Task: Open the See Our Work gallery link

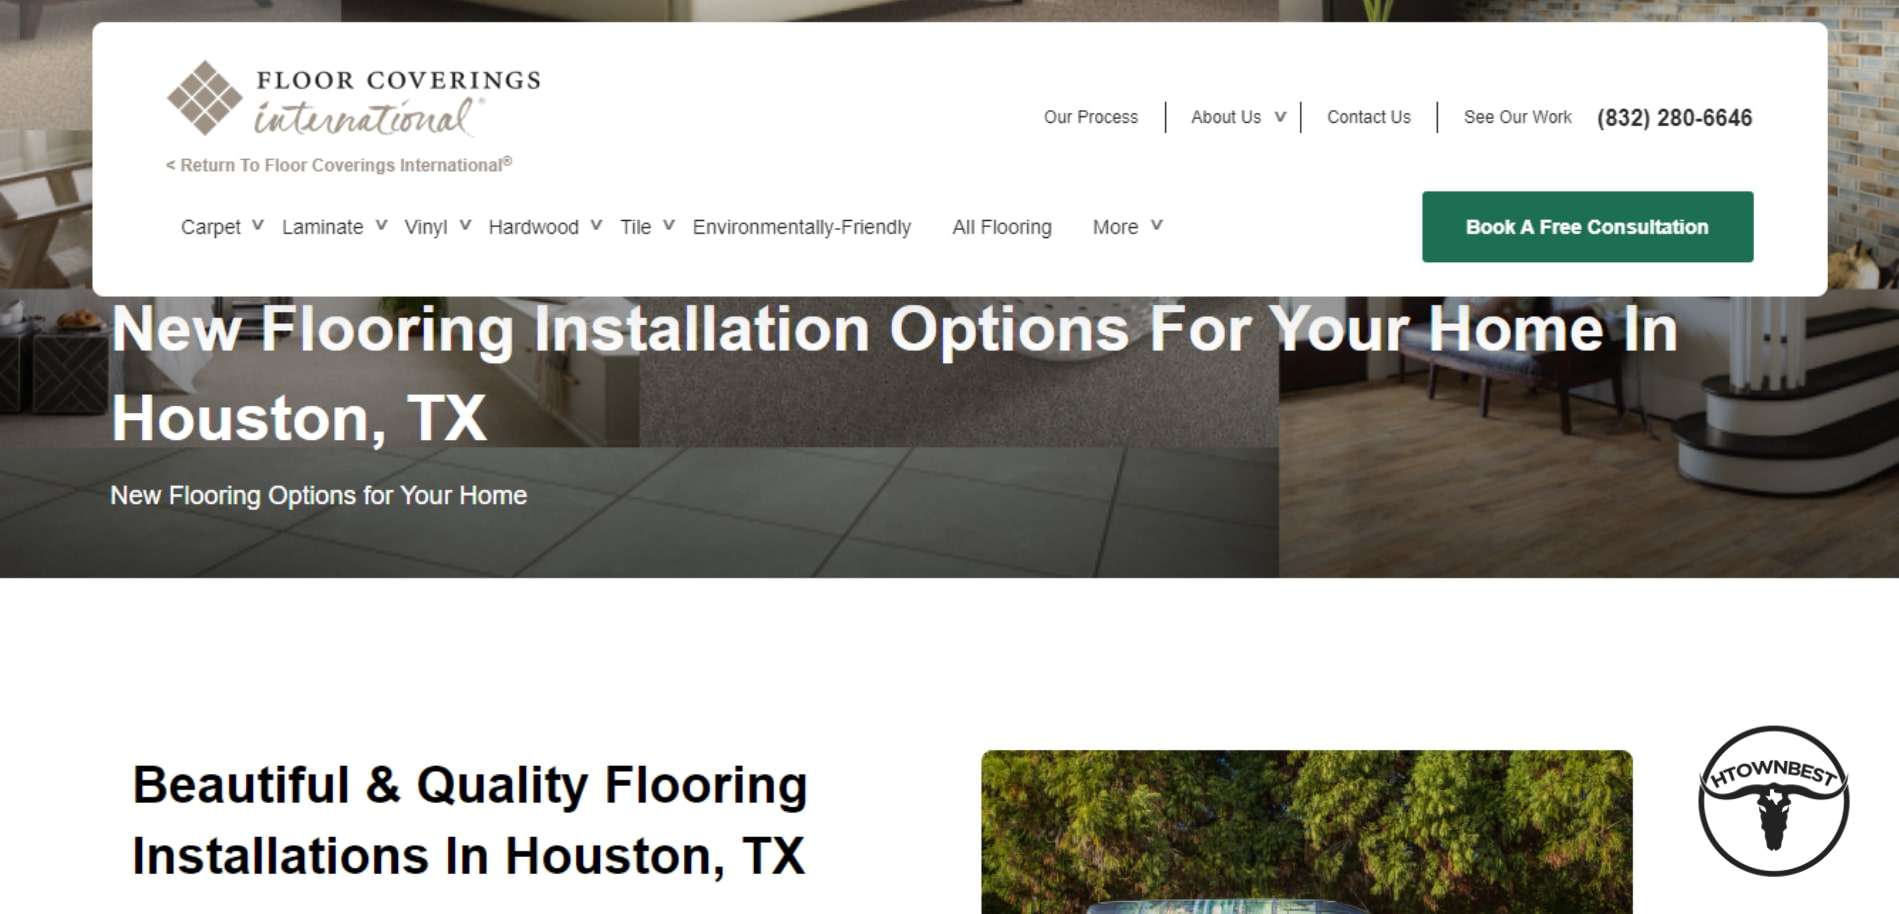Action: tap(1518, 117)
